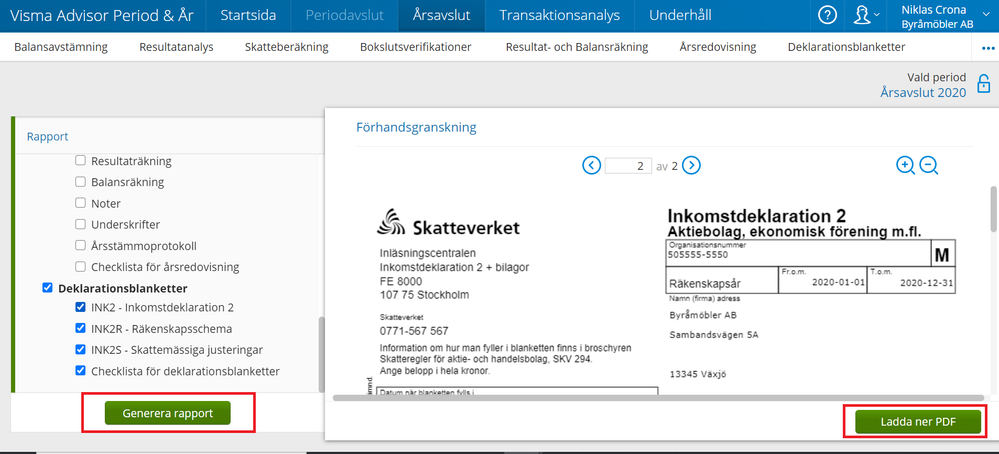
Task: Open the Underhåll dropdown menu
Action: [681, 15]
